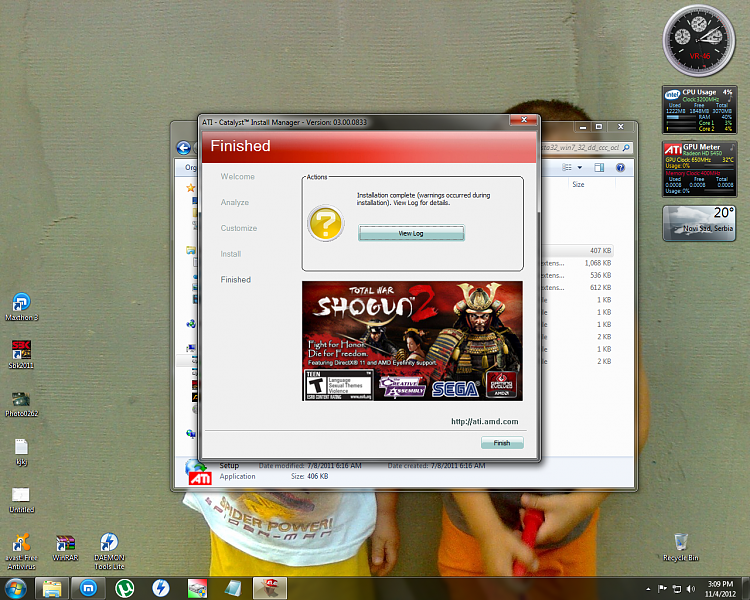Click the Total War Shogun 2 banner
The image size is (750, 600).
412,341
